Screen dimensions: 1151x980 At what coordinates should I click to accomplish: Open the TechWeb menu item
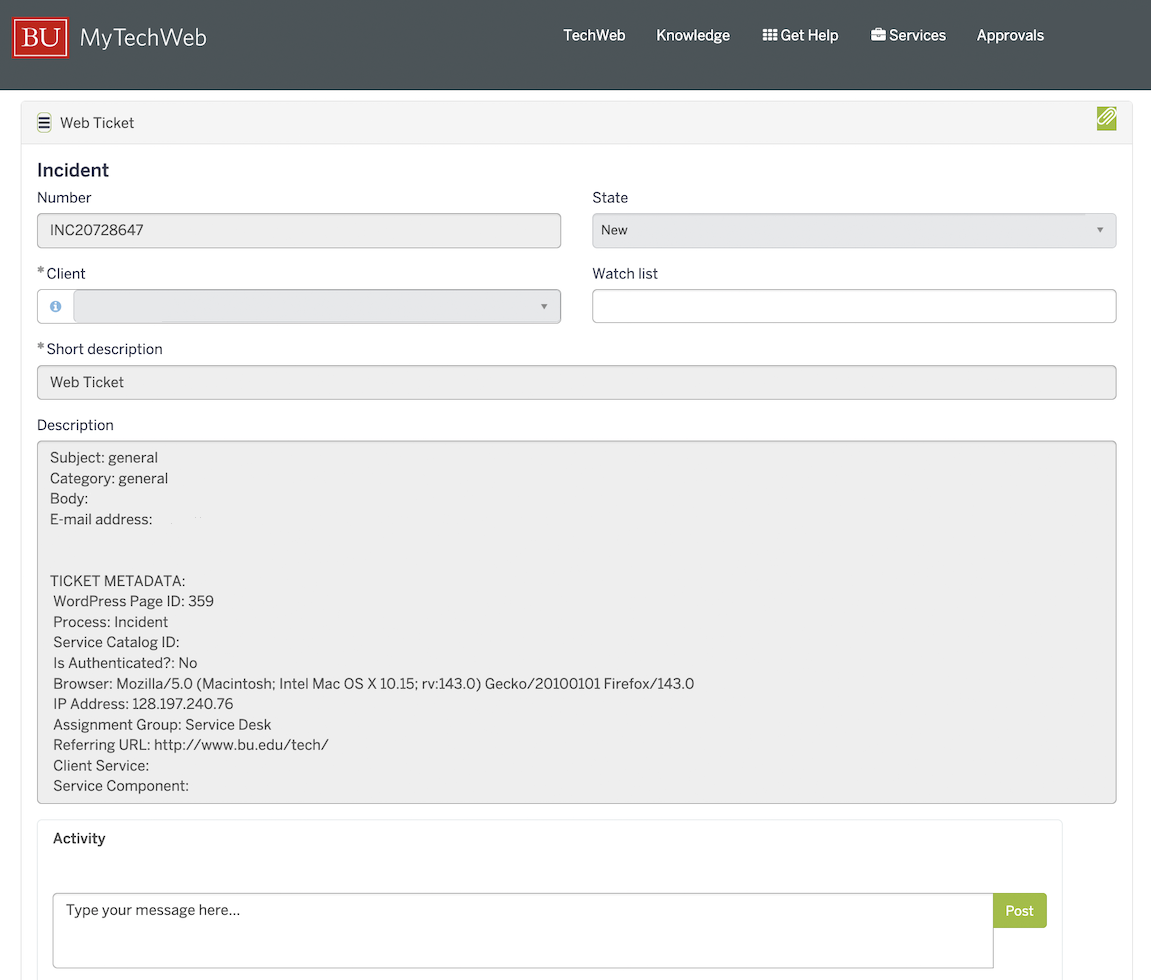click(594, 35)
